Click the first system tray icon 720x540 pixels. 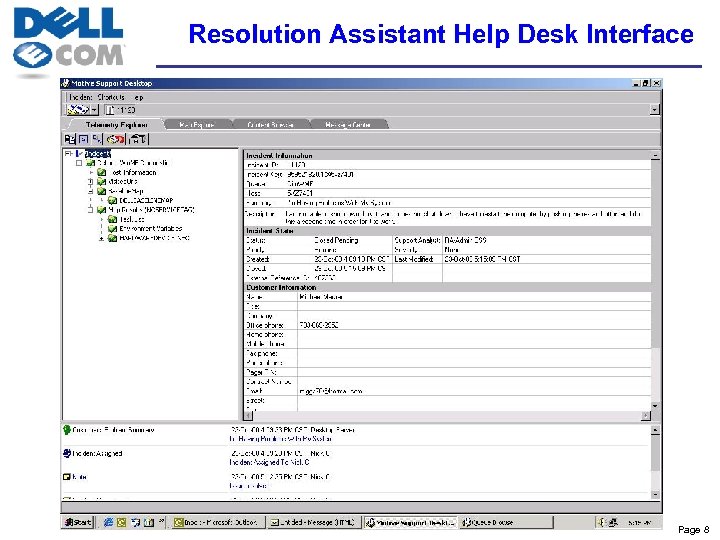pos(602,522)
